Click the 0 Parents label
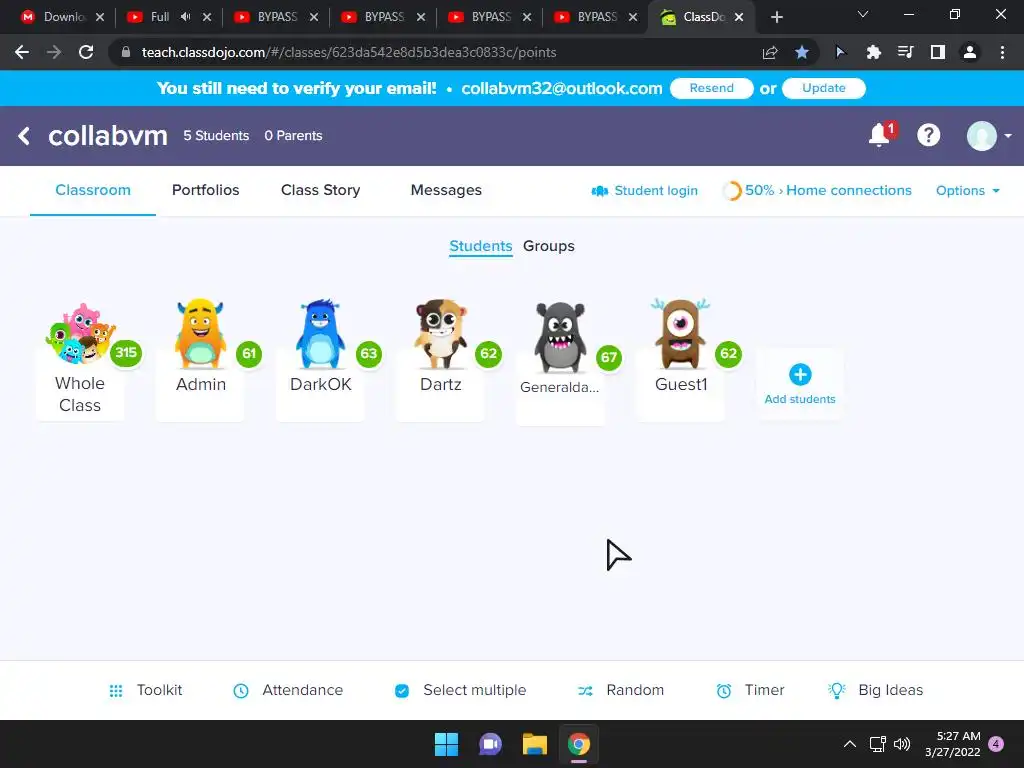This screenshot has width=1024, height=768. (293, 136)
